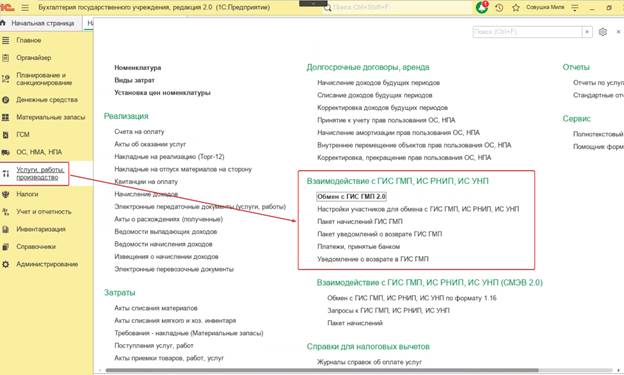Open Счета на оплату link
The image size is (624, 375).
pos(139,131)
